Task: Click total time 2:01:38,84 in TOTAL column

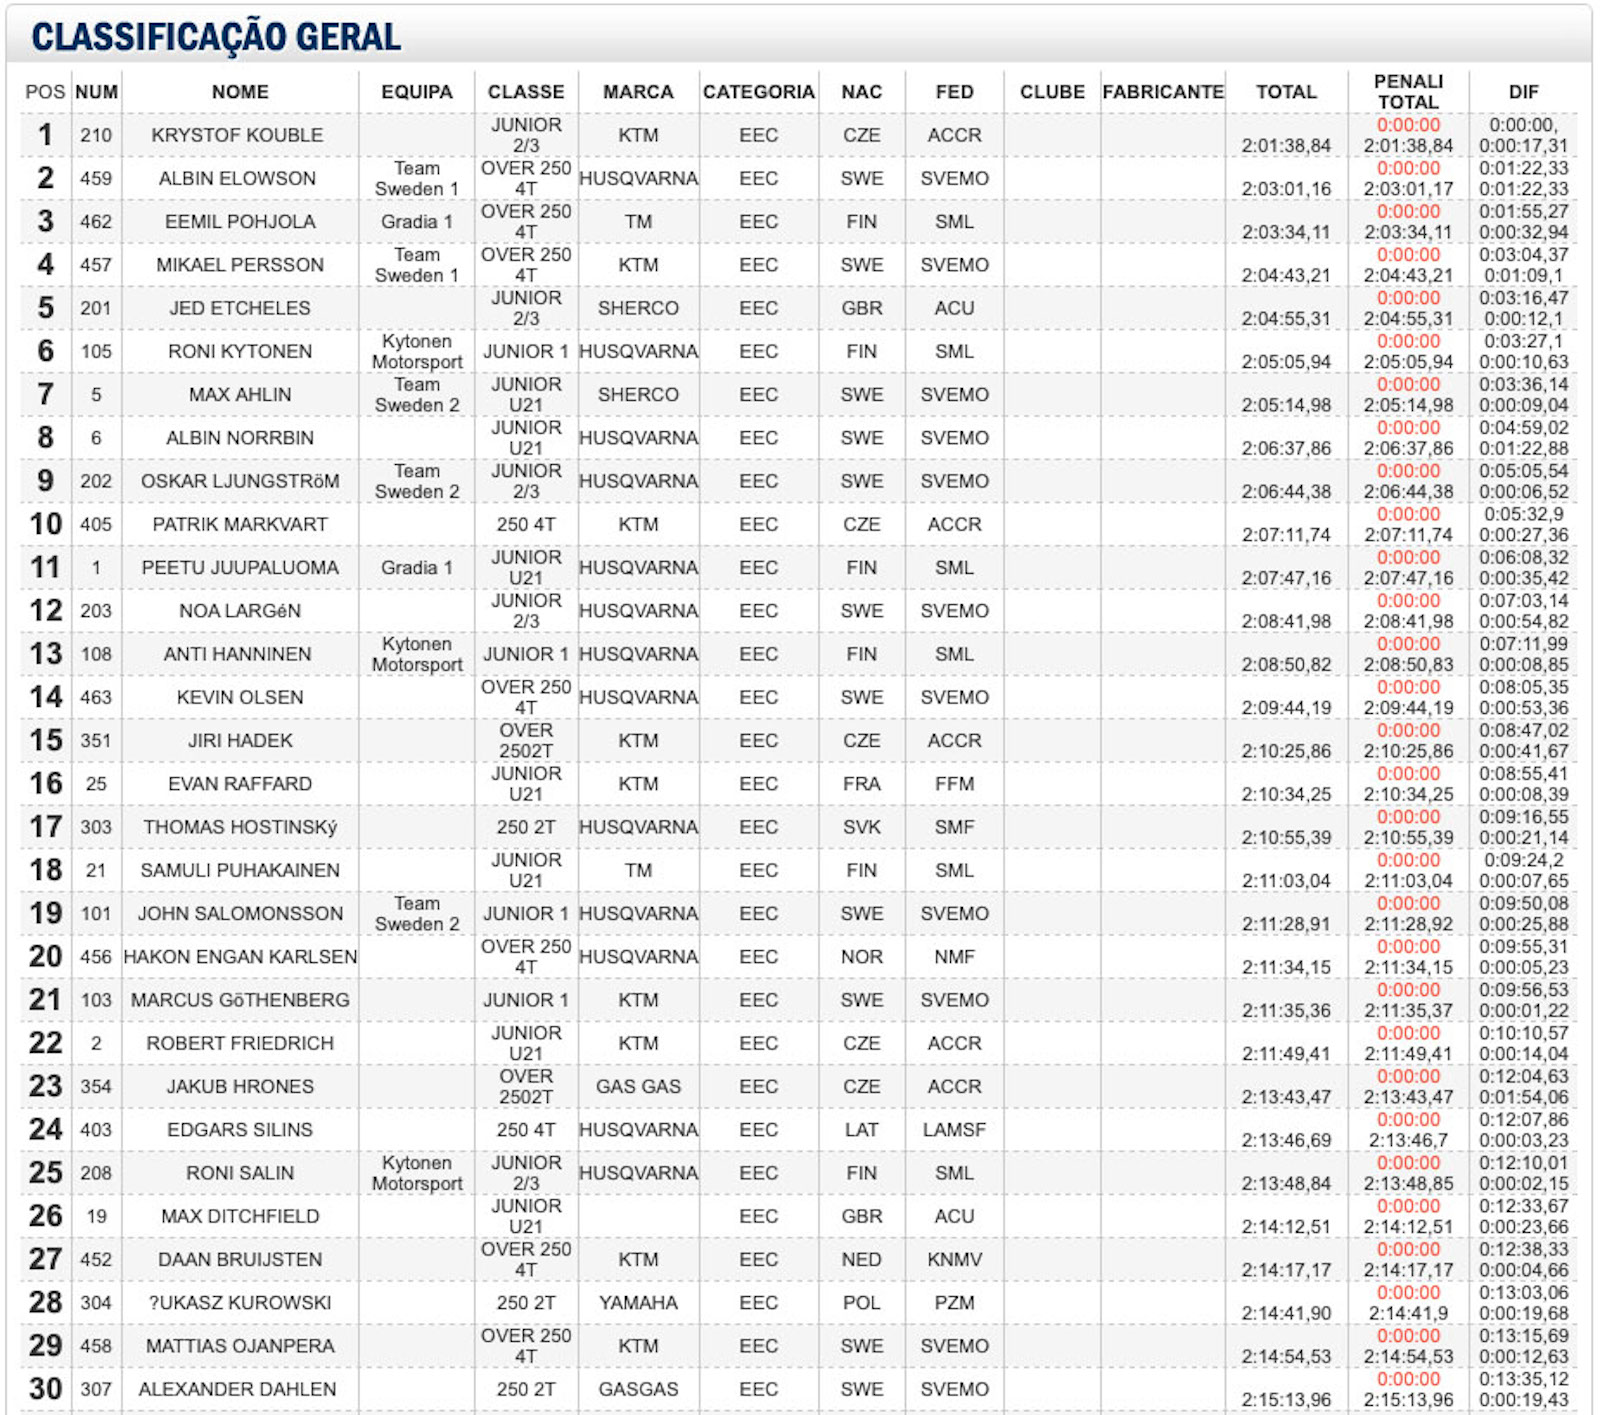Action: [x=1286, y=146]
